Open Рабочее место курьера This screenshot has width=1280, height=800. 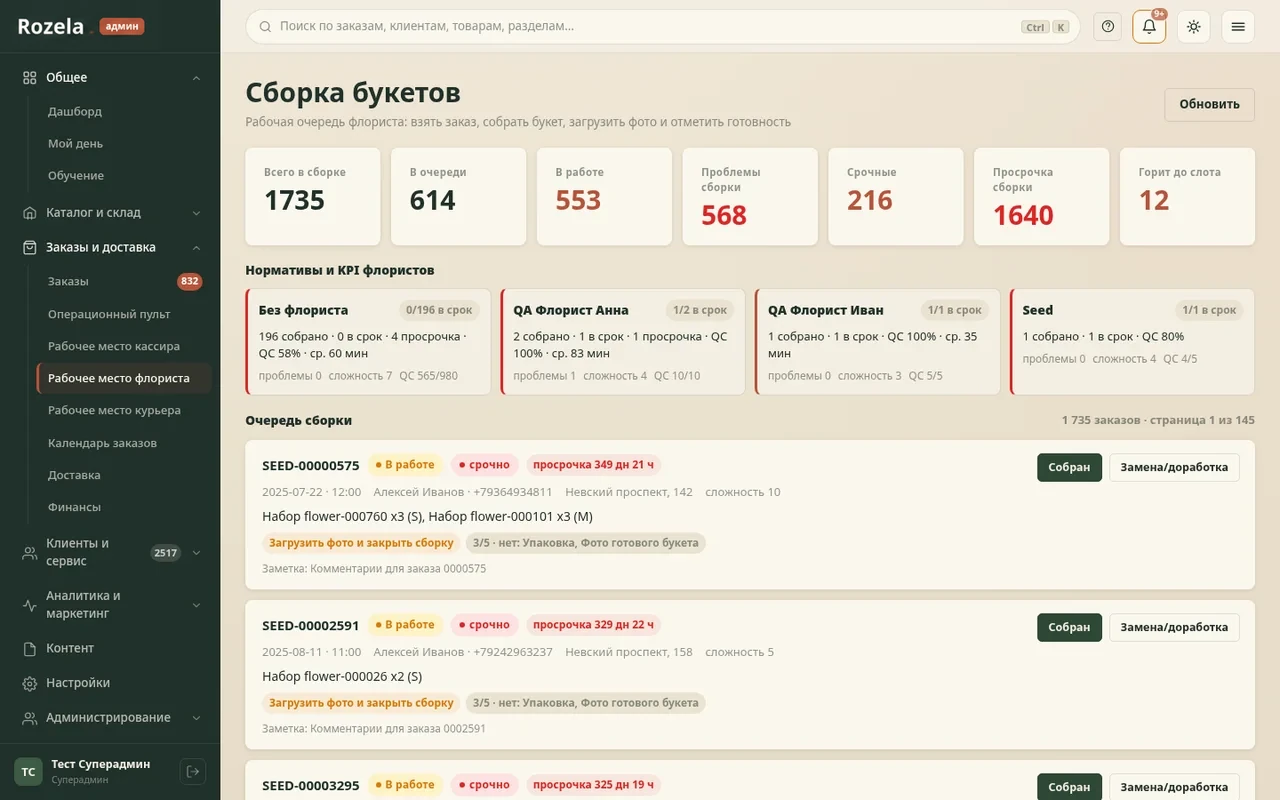coord(124,410)
